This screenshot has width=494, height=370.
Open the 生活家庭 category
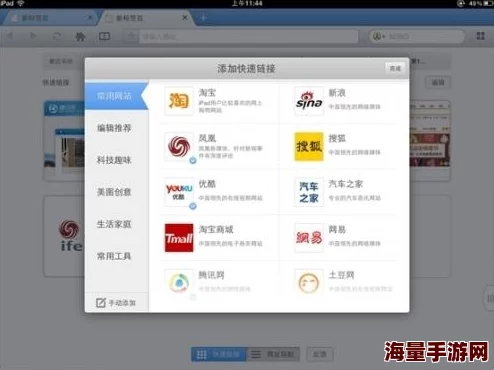114,224
